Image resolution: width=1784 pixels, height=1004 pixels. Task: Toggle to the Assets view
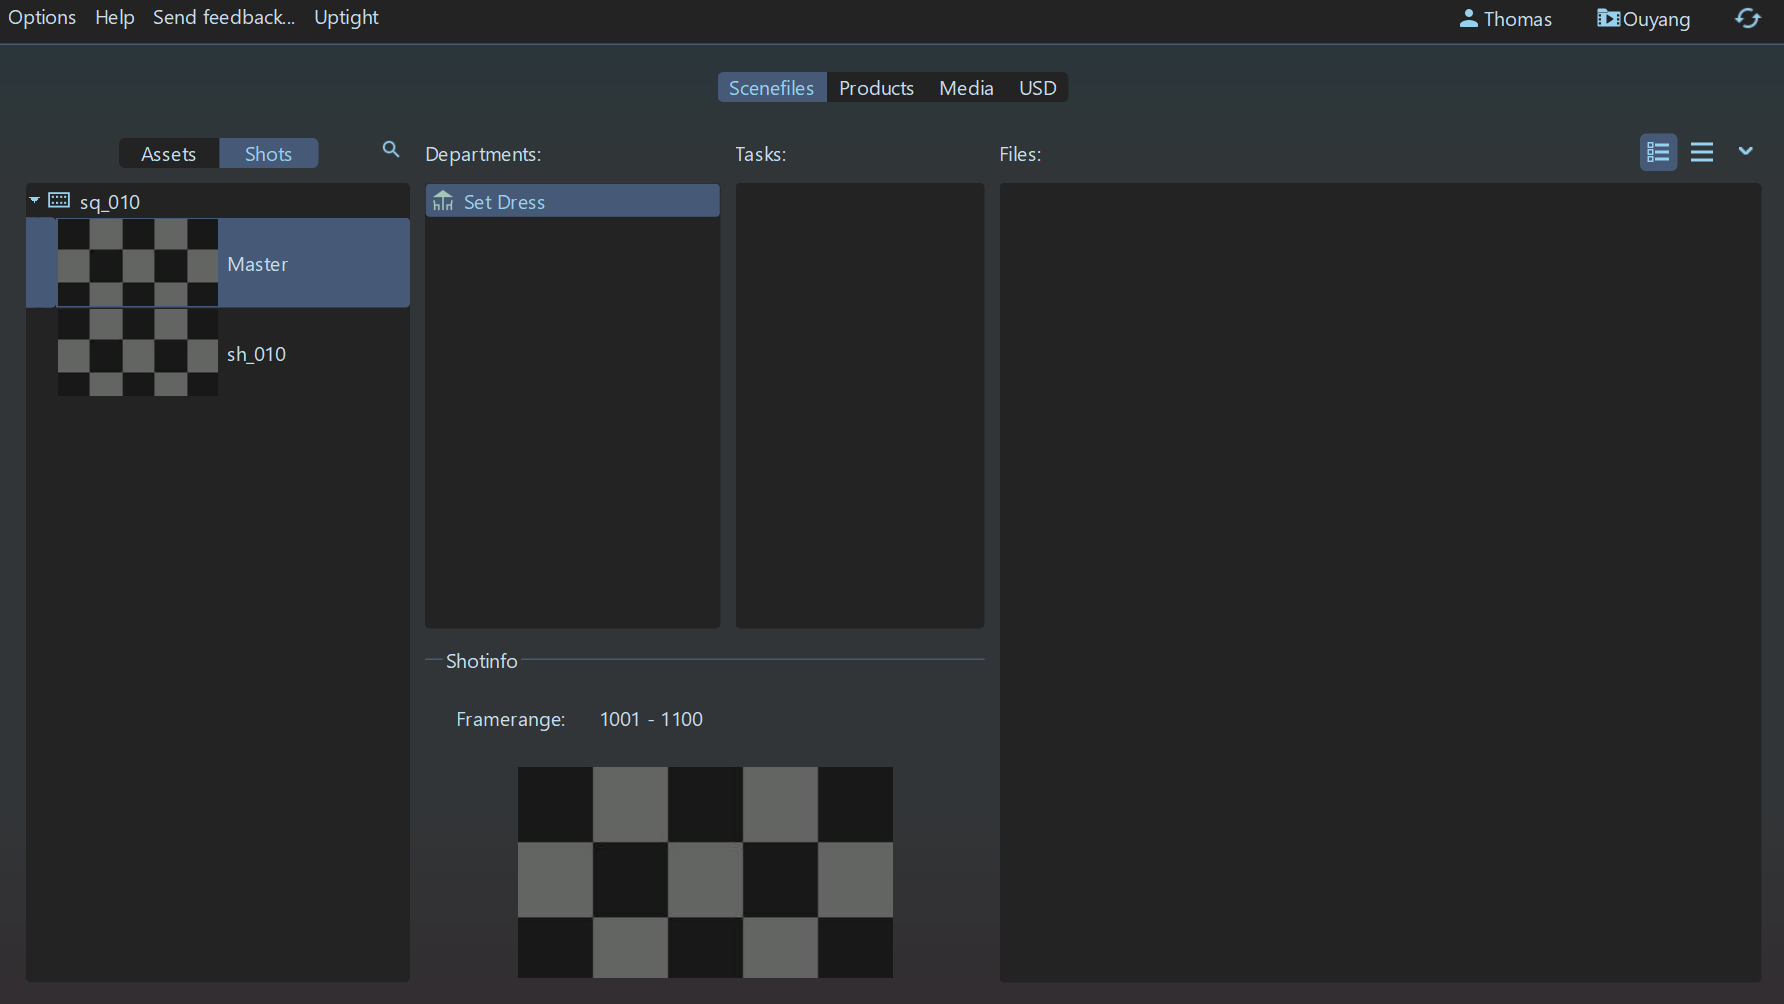pos(168,154)
